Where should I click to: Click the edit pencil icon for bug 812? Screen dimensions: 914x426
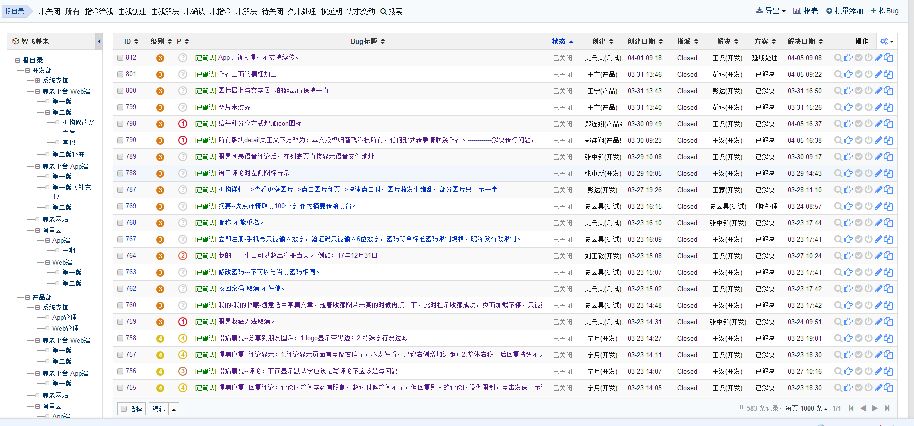point(879,58)
